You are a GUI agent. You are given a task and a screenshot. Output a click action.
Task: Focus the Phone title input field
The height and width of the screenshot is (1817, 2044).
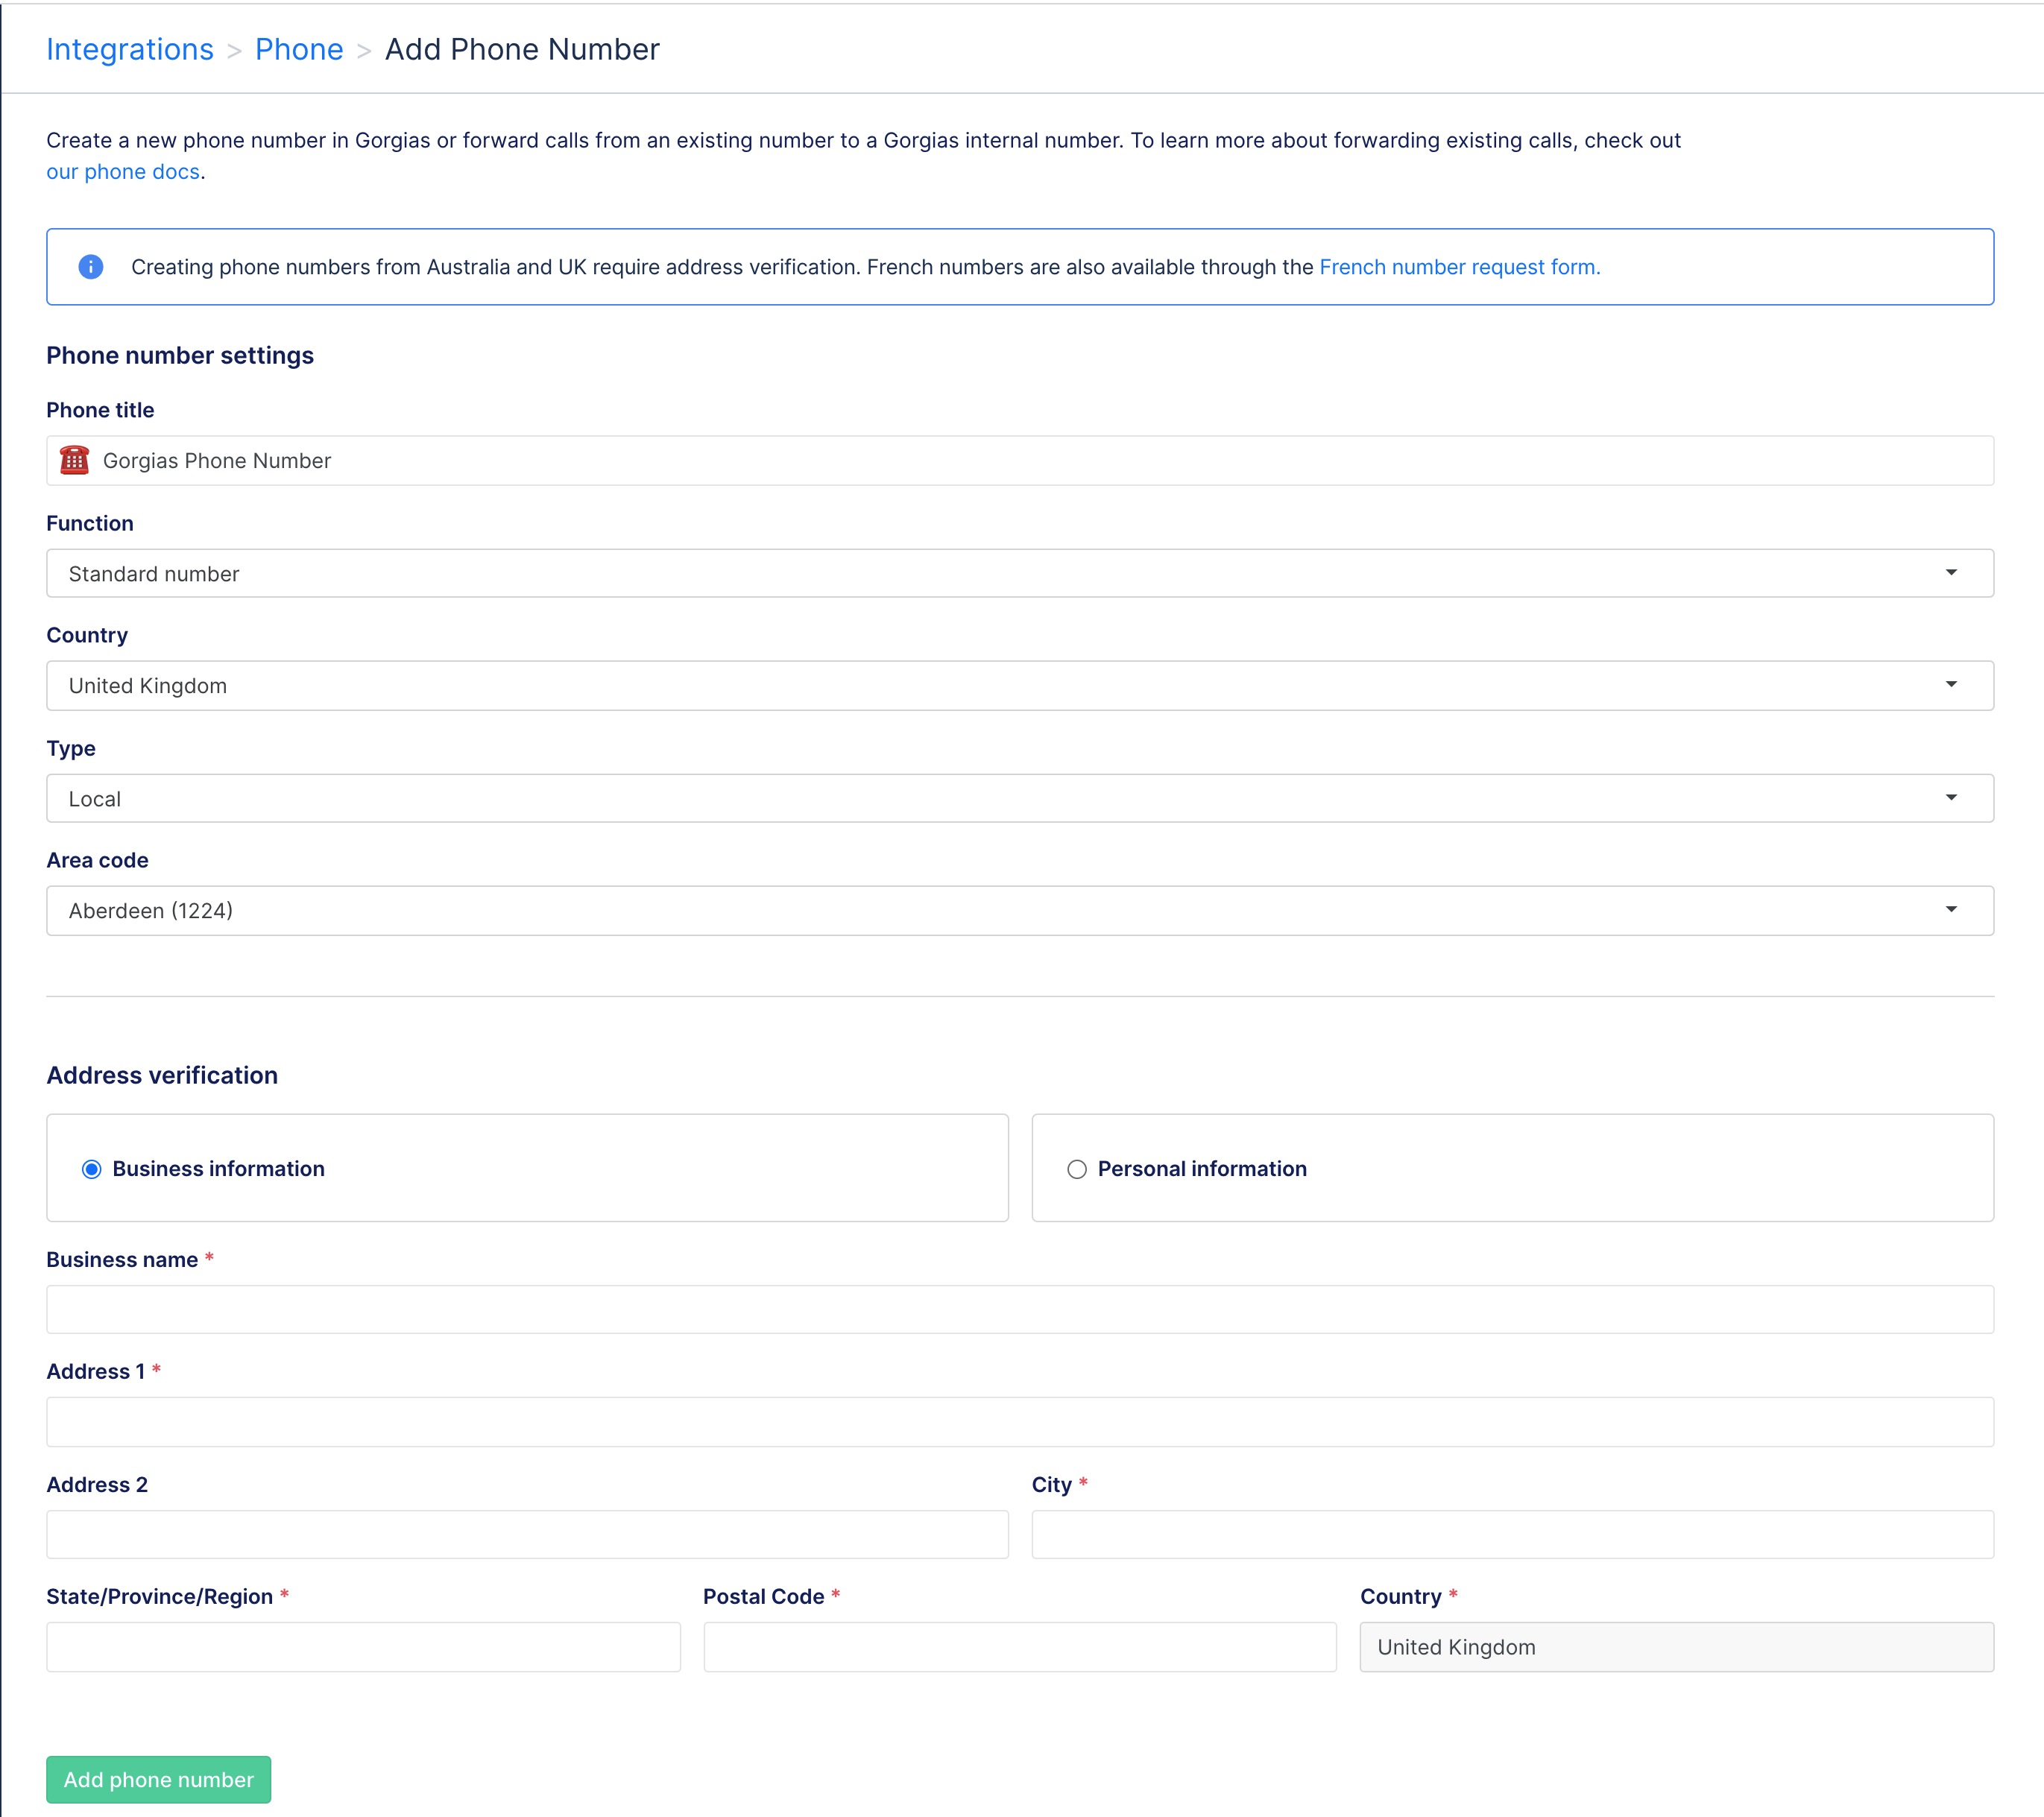click(1020, 461)
